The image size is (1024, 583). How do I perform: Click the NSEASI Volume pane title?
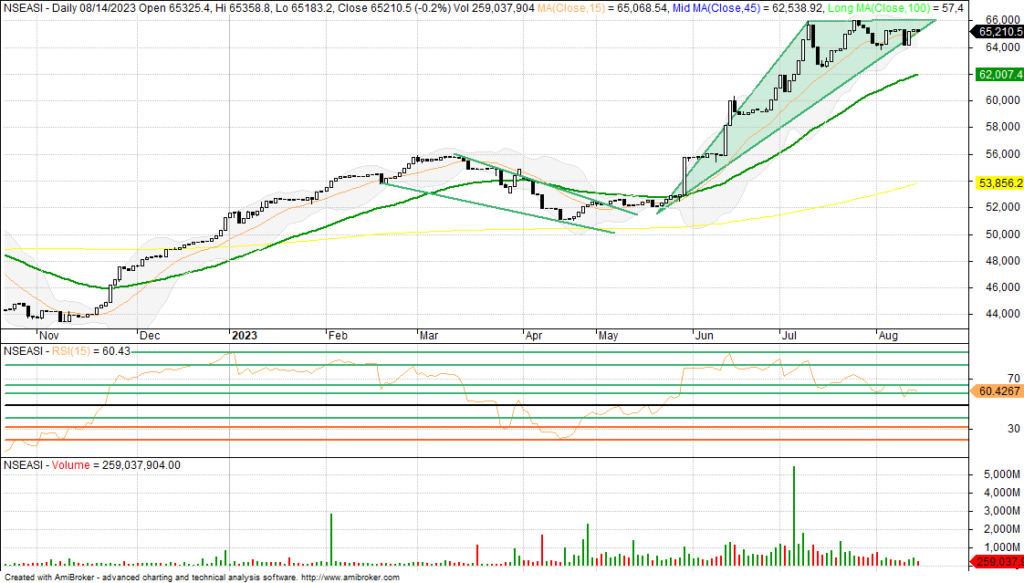(92, 465)
